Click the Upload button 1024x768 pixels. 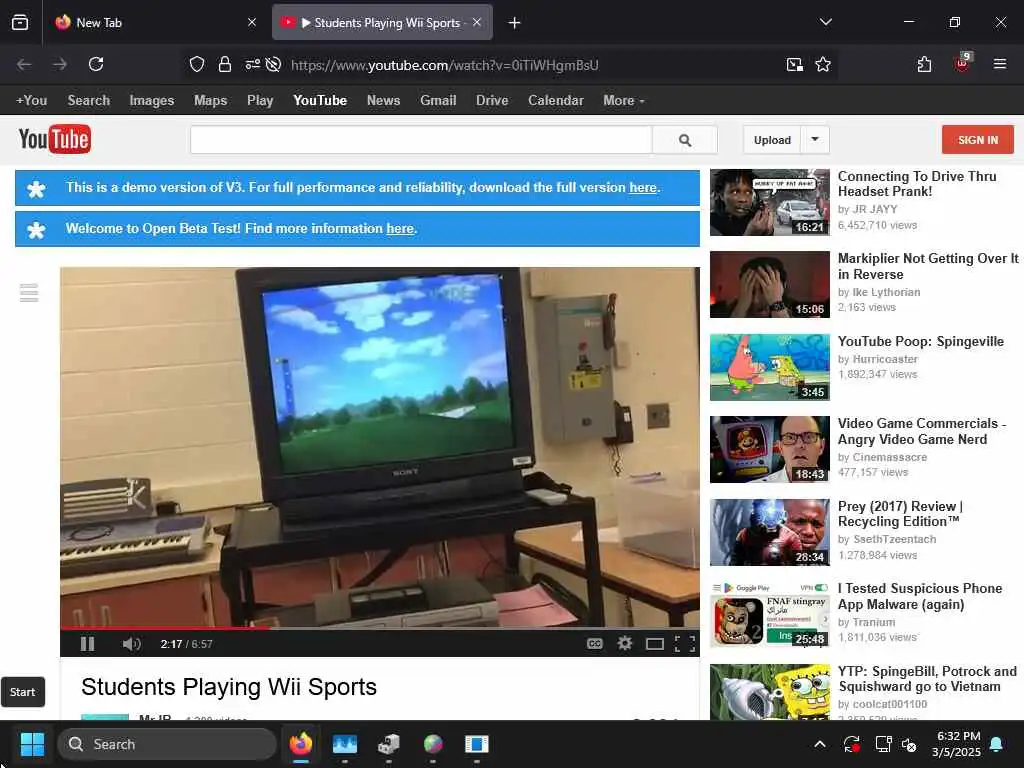click(772, 140)
